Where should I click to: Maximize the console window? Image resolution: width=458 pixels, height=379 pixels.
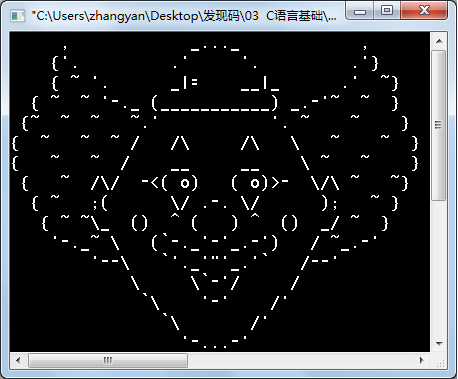[x=387, y=11]
